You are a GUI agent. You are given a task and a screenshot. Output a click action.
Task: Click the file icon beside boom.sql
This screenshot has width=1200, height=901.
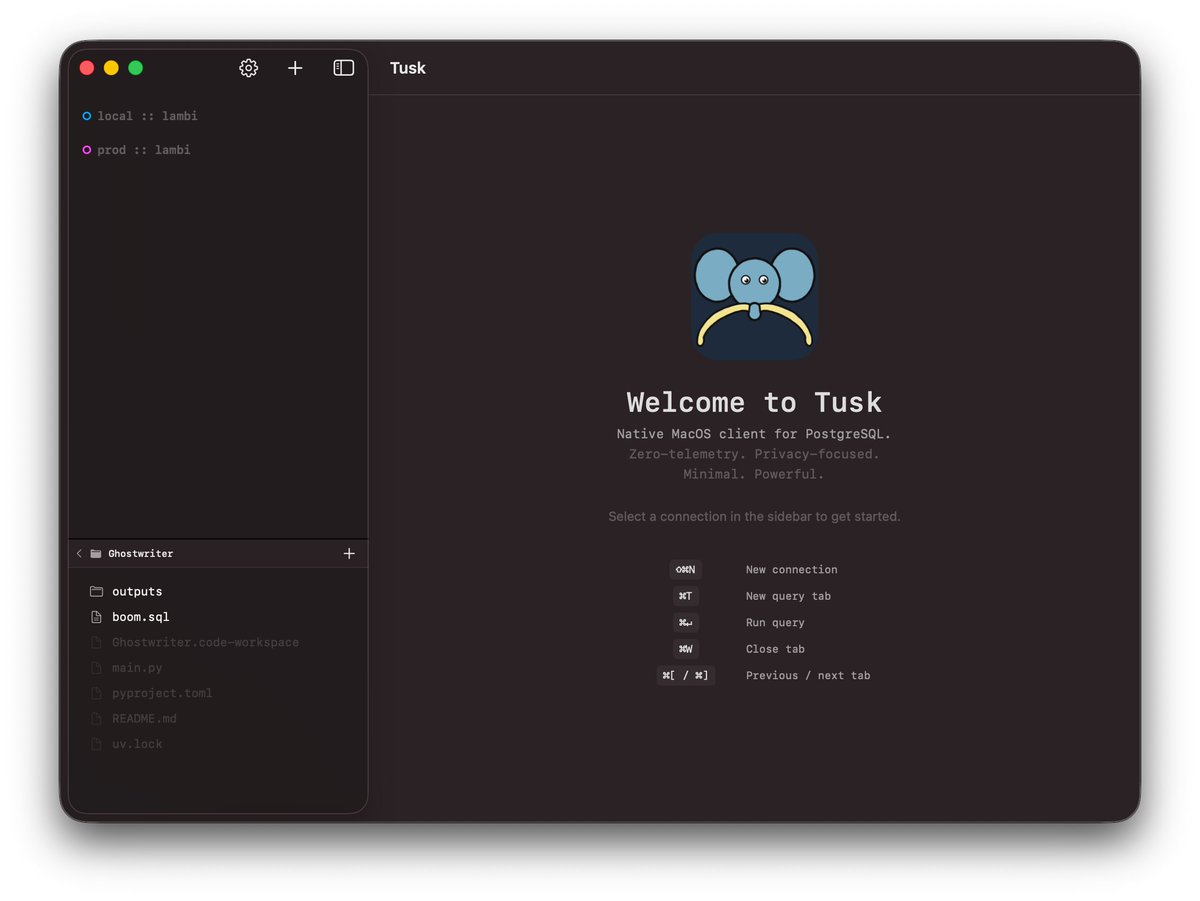click(x=96, y=617)
